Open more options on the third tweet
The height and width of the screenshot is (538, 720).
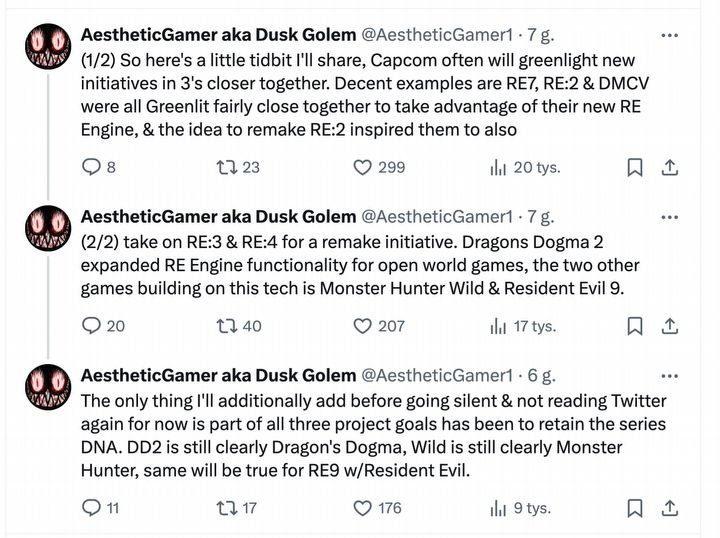pos(670,375)
